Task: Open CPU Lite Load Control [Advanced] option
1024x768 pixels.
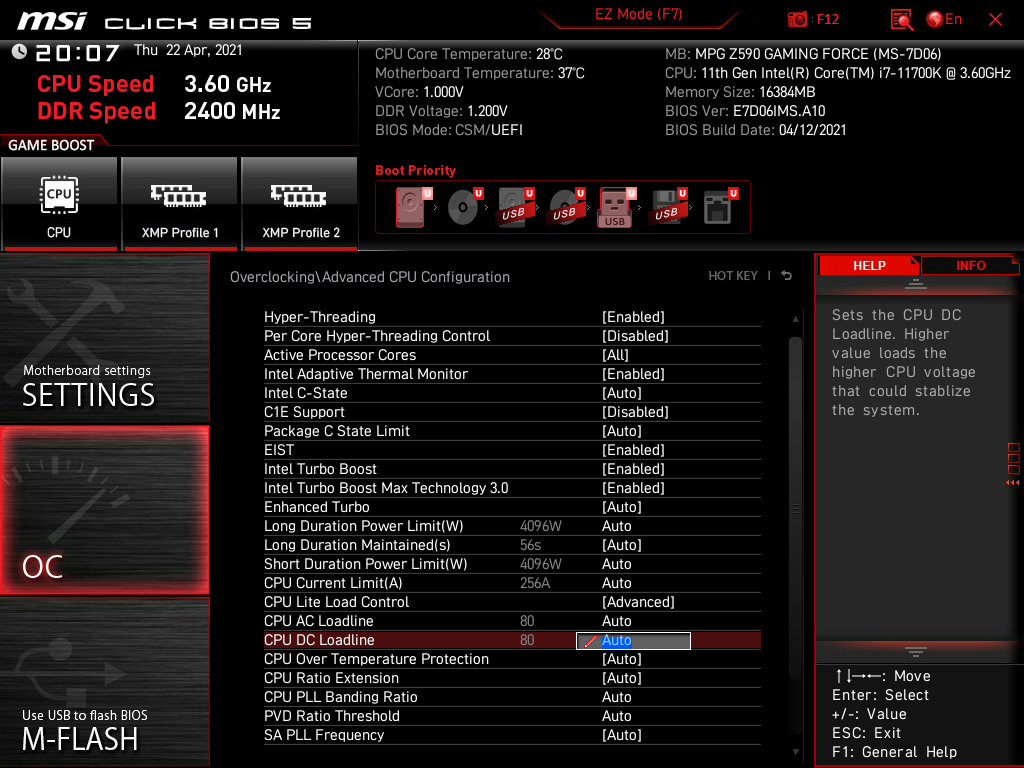Action: pyautogui.click(x=512, y=601)
